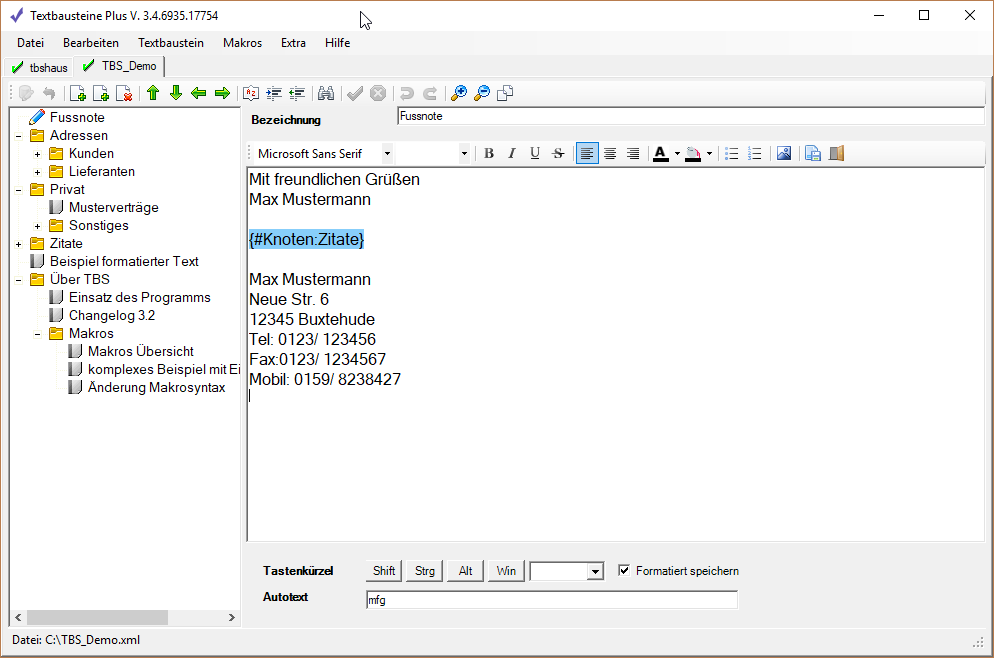This screenshot has height=658, width=994.
Task: Collapse the Makros folder in tree
Action: [x=37, y=334]
